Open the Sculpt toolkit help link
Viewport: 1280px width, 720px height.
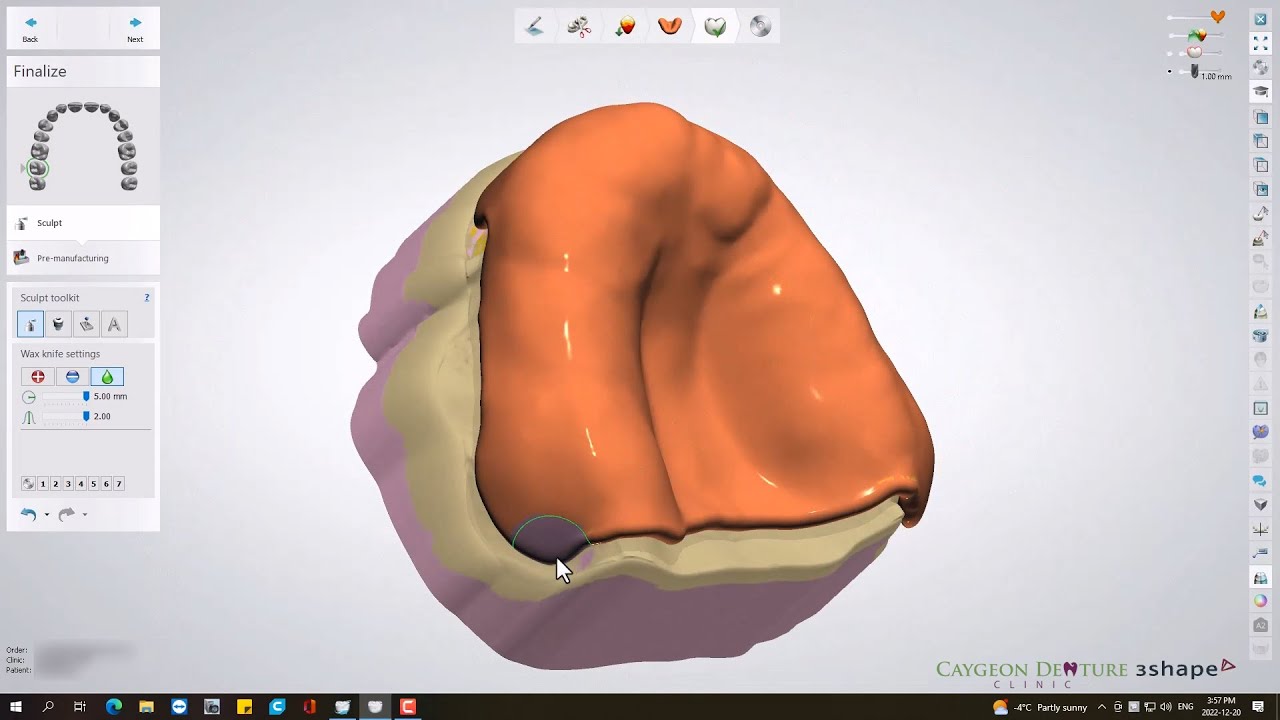click(x=147, y=298)
